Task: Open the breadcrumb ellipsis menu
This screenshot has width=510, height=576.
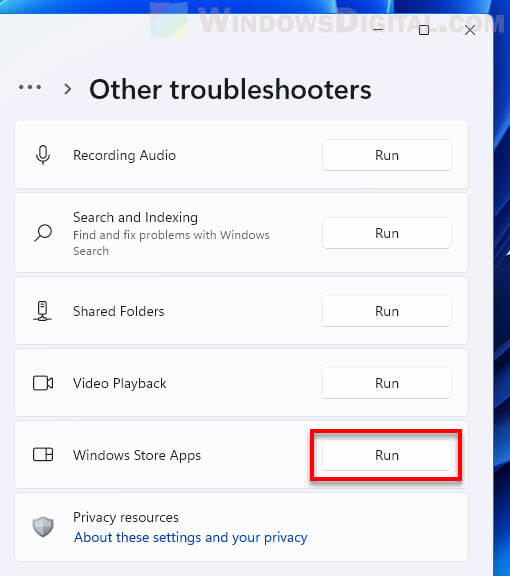Action: tap(30, 87)
